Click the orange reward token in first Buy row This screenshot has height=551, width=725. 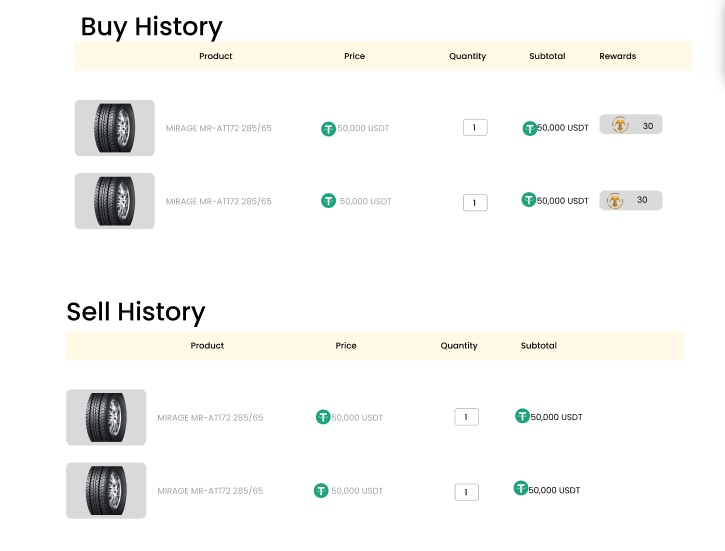[620, 125]
